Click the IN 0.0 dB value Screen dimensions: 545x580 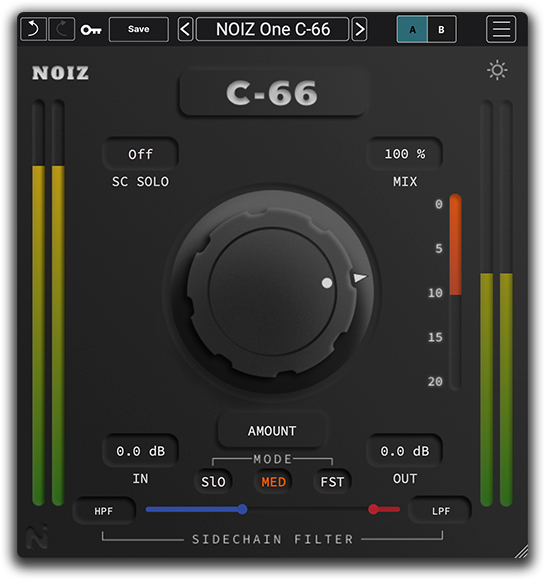(x=141, y=451)
